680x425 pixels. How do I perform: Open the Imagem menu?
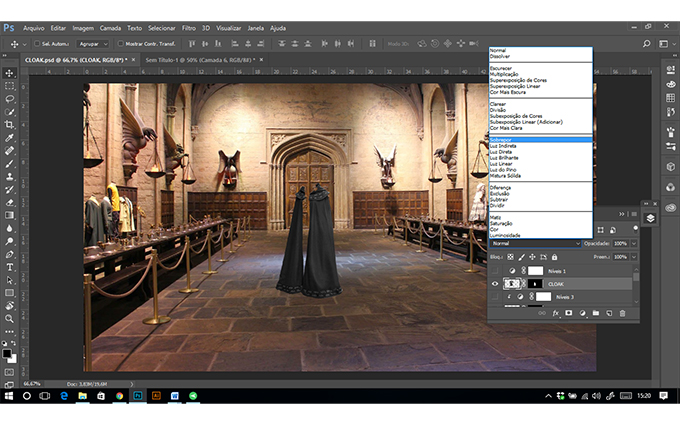pyautogui.click(x=83, y=28)
